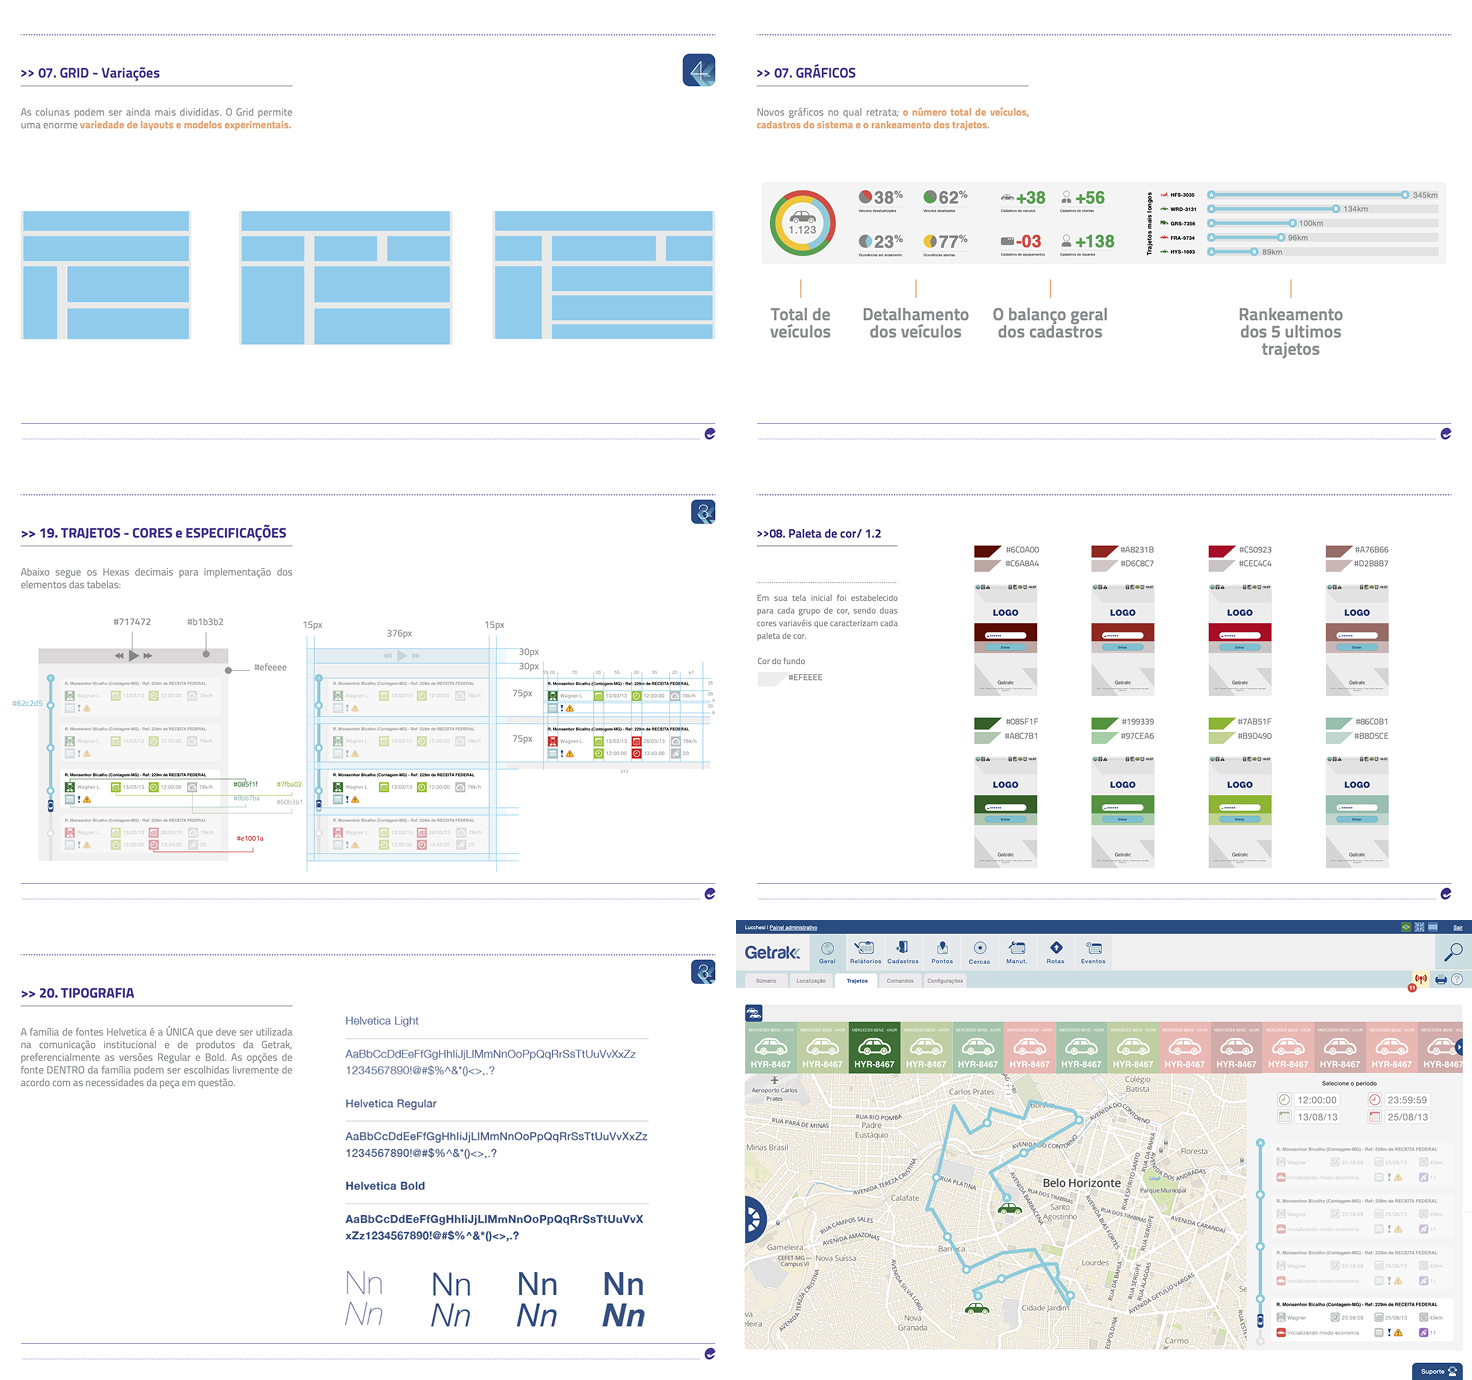
Task: Click the 13/08/13 start date field
Action: click(1317, 1117)
